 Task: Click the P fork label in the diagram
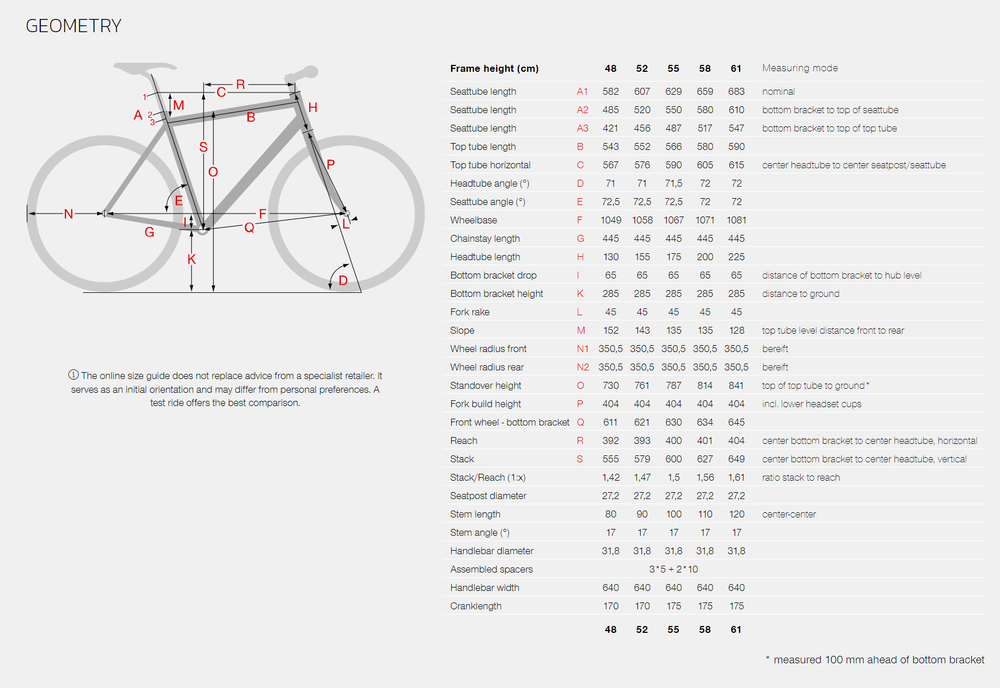[331, 163]
